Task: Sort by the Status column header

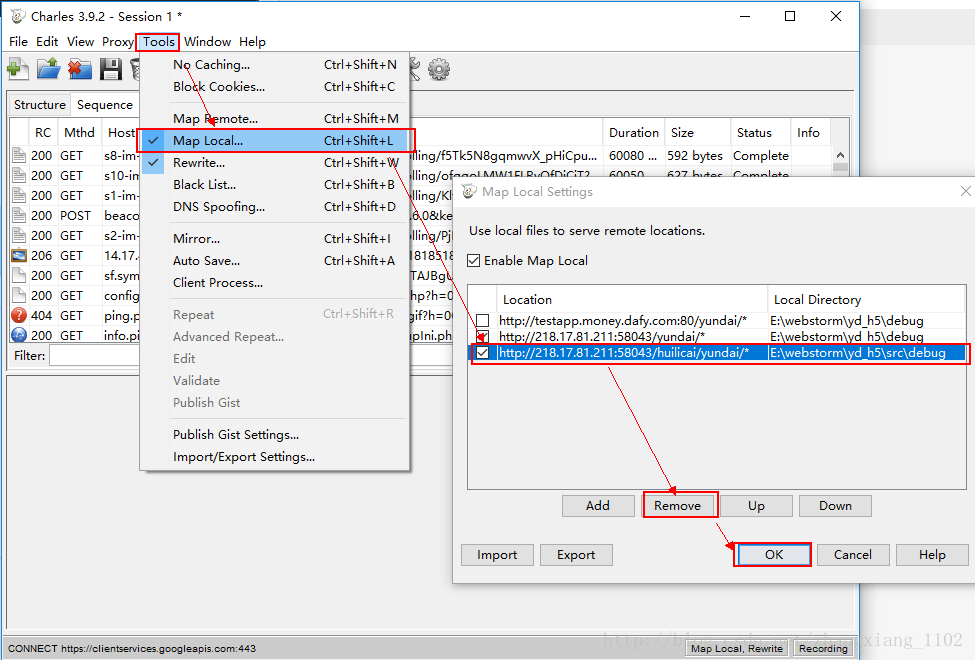Action: pyautogui.click(x=760, y=132)
